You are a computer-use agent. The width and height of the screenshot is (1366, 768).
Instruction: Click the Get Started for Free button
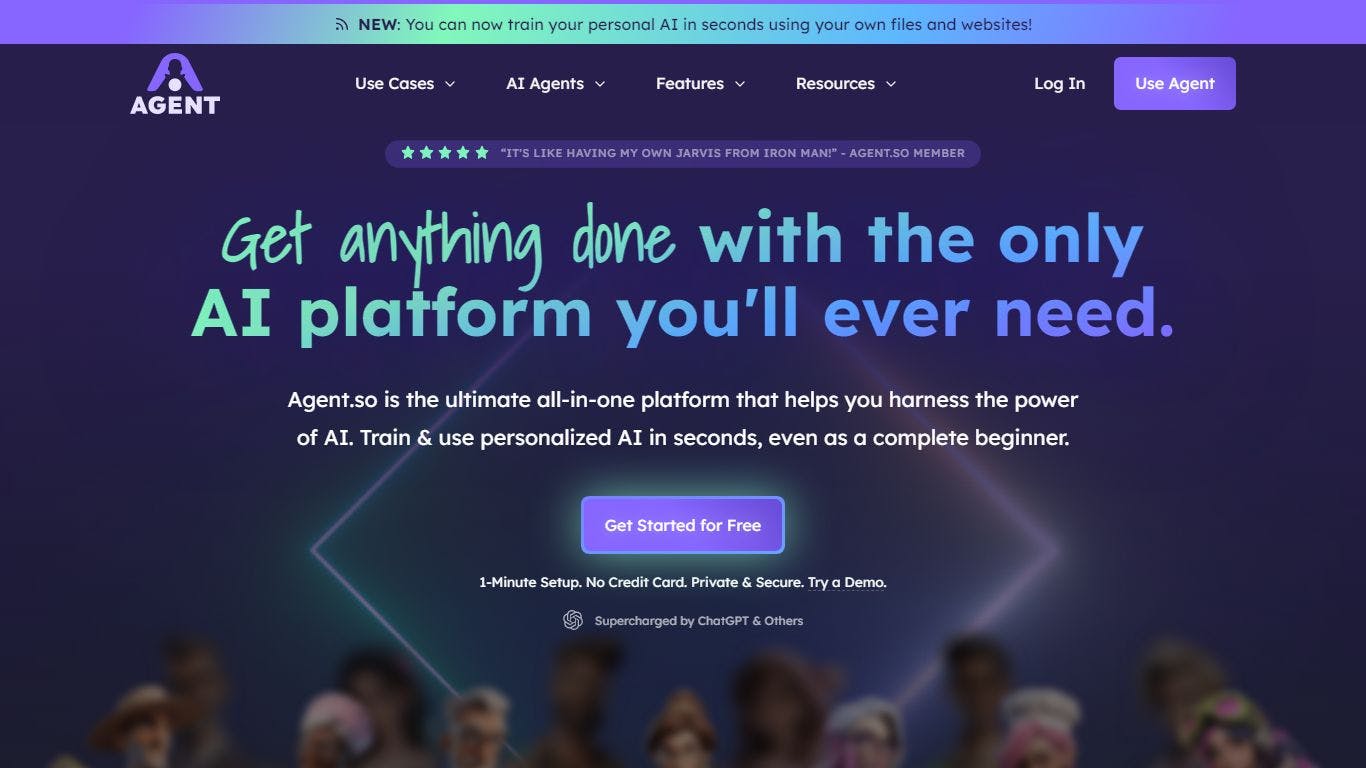pos(683,525)
